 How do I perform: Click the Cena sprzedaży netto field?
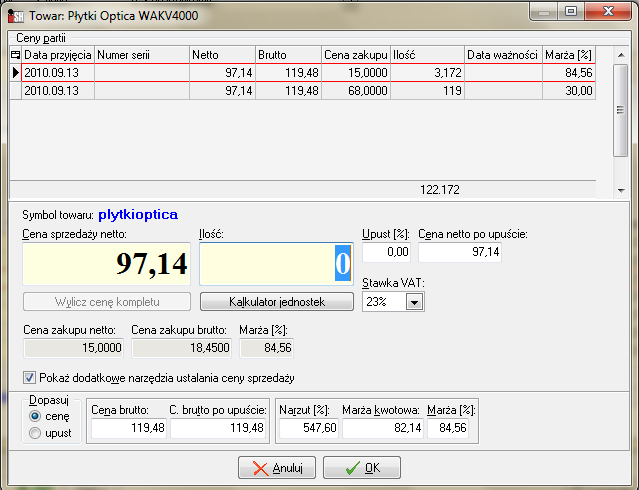tap(107, 264)
